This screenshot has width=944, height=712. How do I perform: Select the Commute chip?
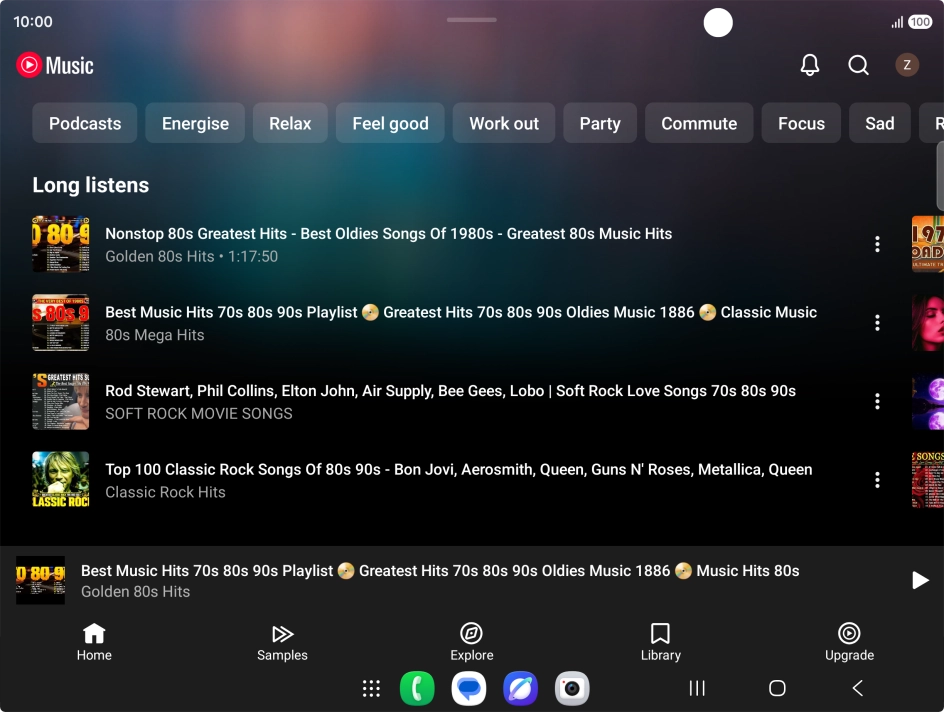click(x=699, y=123)
